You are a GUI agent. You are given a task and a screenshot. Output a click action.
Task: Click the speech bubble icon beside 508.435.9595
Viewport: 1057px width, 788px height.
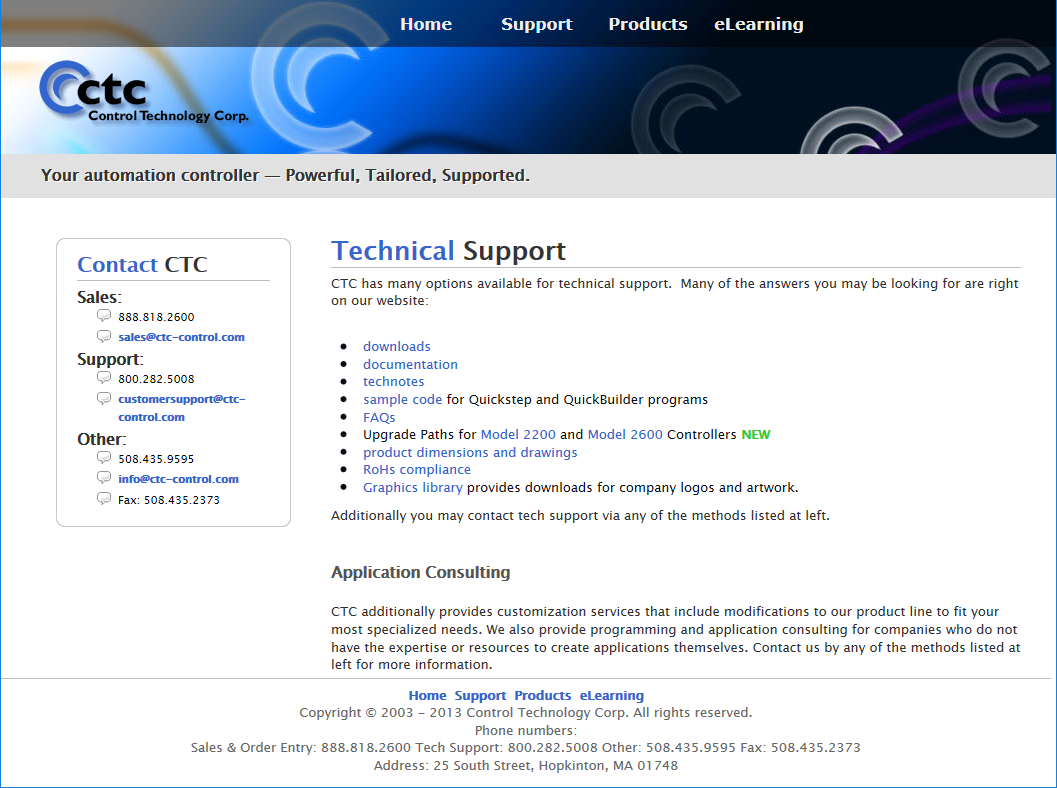(104, 458)
